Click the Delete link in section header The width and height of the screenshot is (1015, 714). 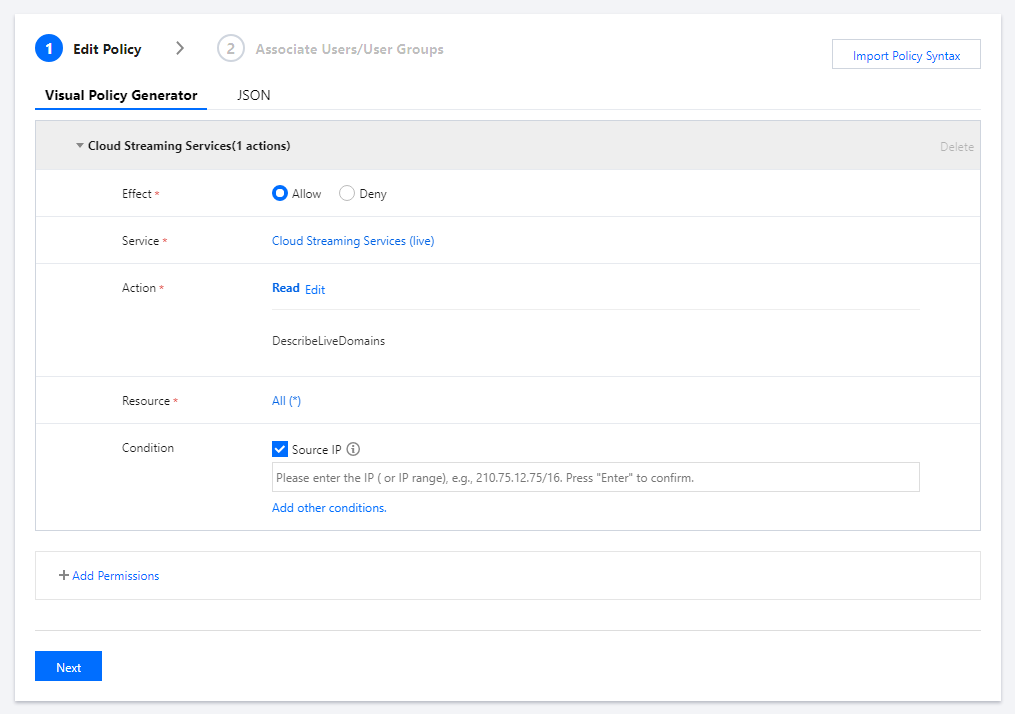click(956, 147)
